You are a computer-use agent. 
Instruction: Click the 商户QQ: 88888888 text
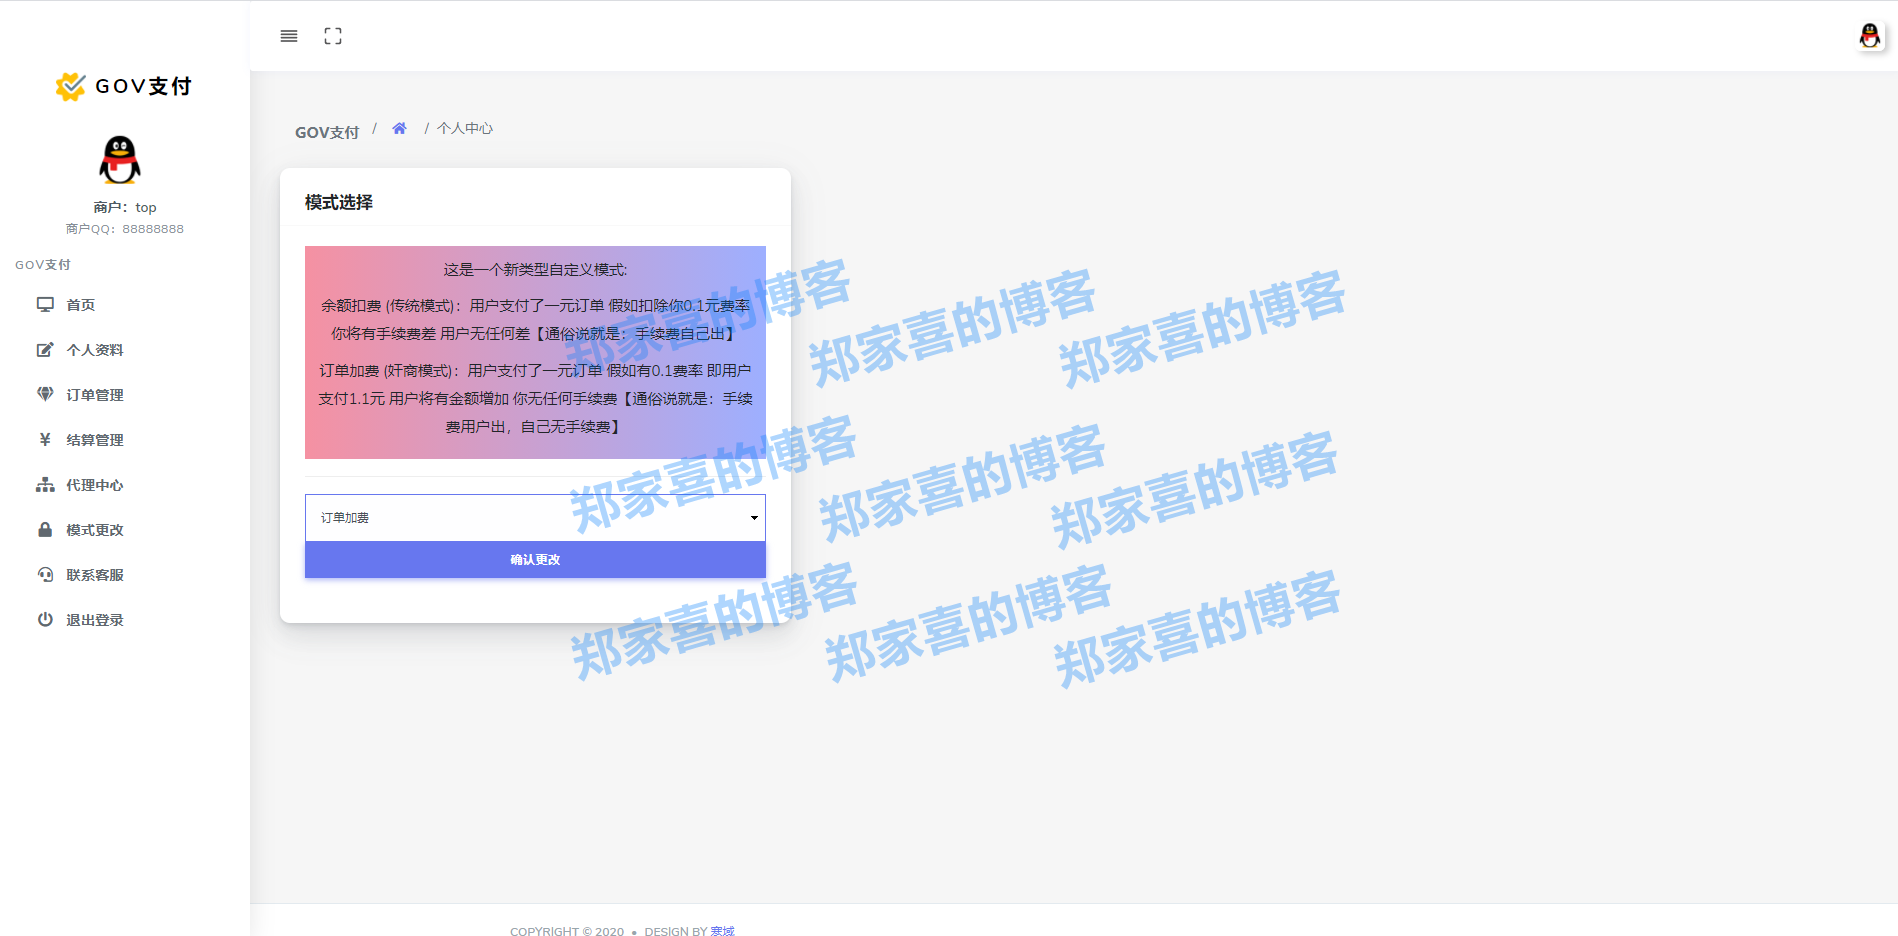(x=125, y=229)
